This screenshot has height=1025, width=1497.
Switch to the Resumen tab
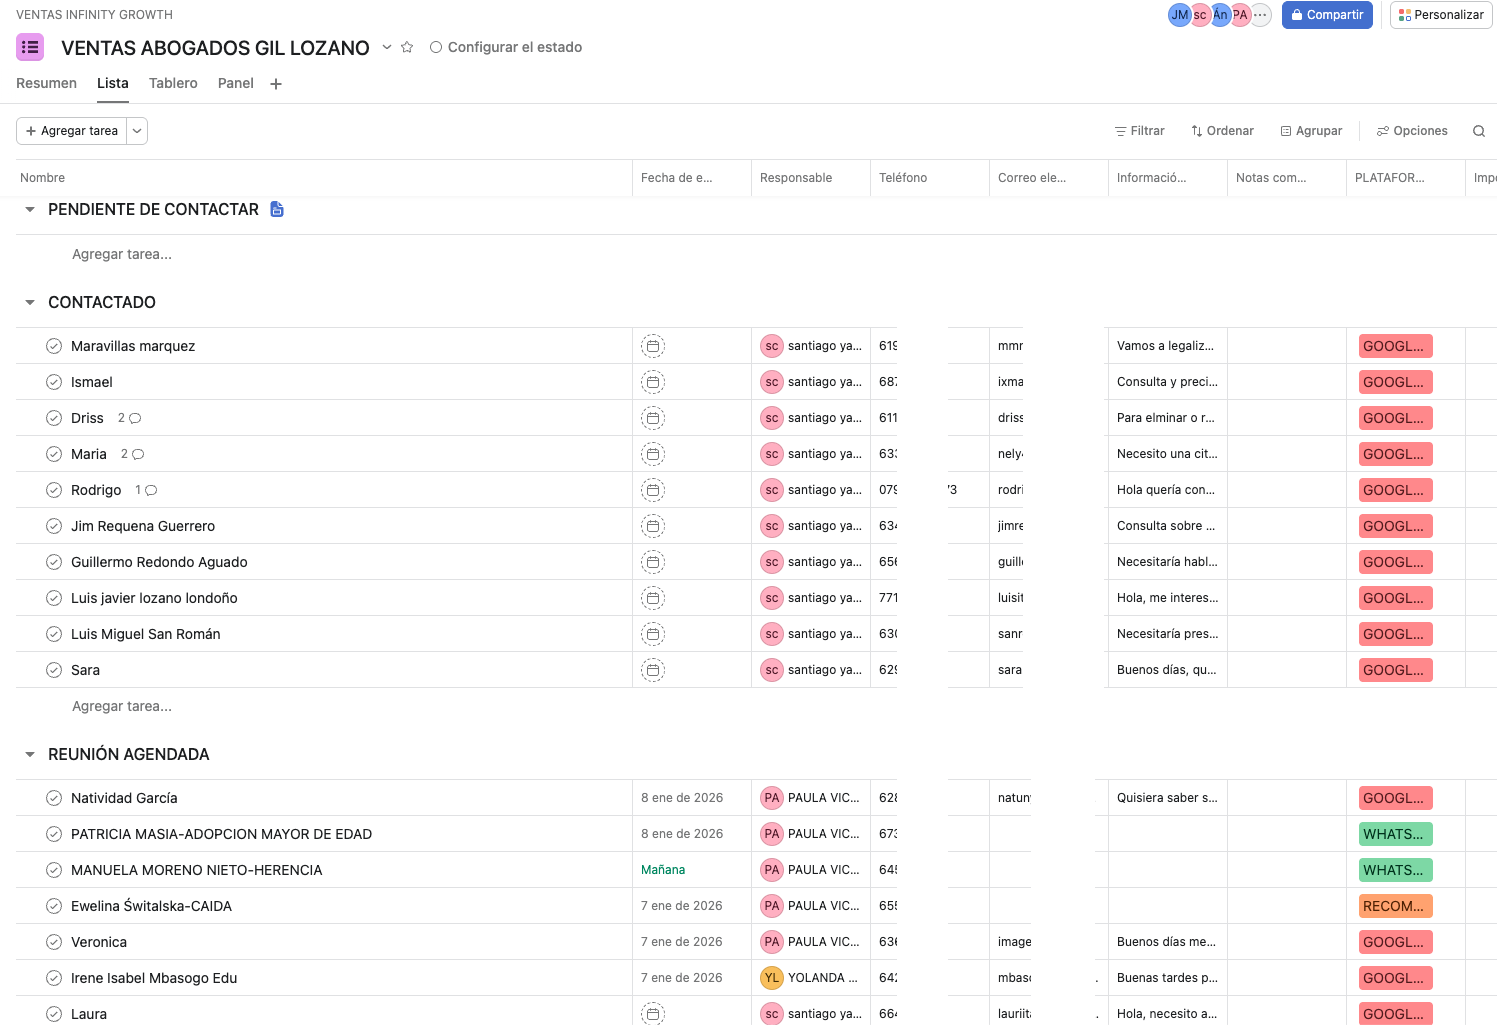(x=46, y=83)
